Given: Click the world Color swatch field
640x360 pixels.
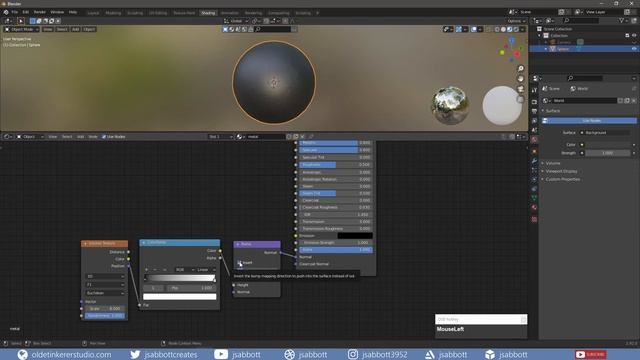Looking at the screenshot, I should (x=608, y=144).
